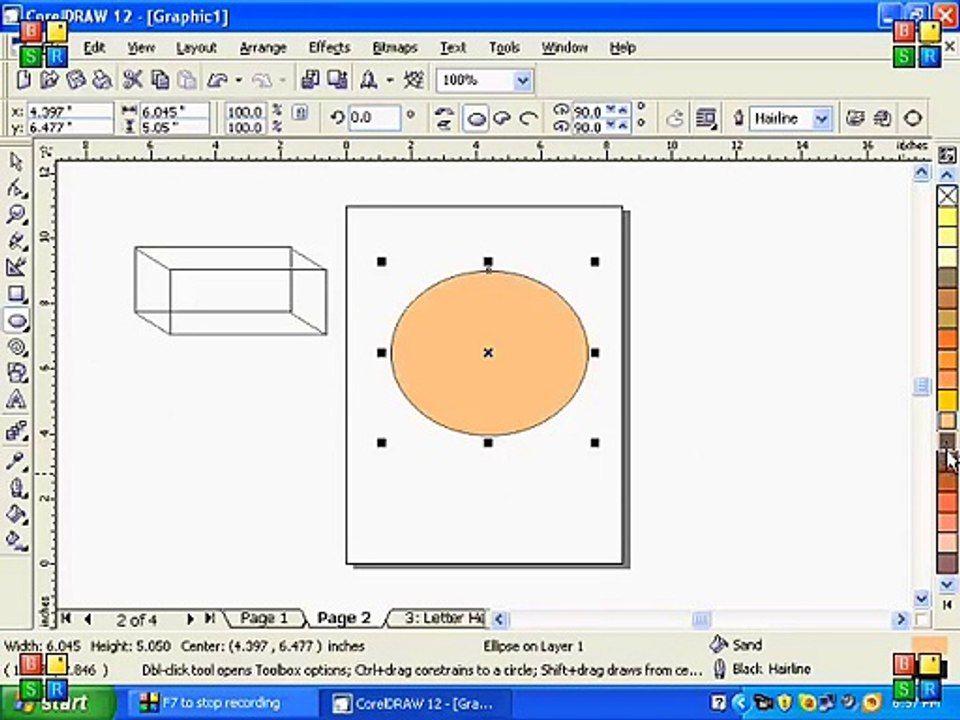Select the Zoom tool magnifier

click(17, 214)
